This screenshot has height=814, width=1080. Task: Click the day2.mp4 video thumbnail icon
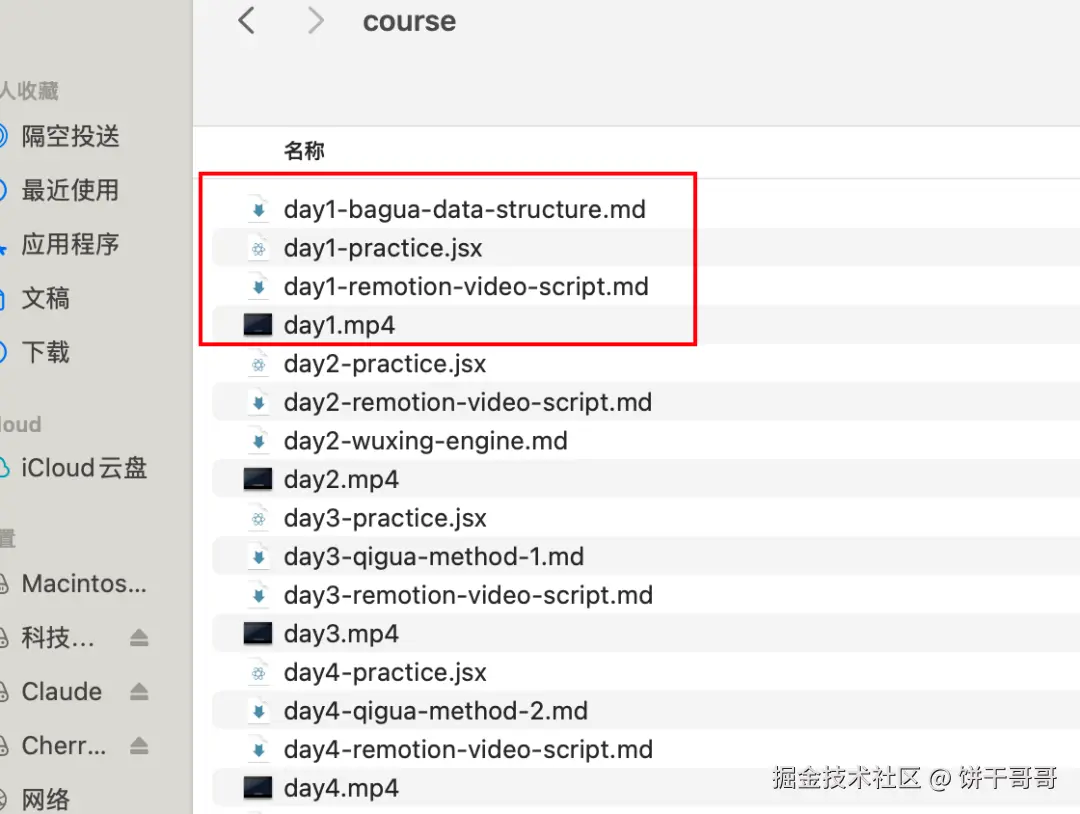258,479
